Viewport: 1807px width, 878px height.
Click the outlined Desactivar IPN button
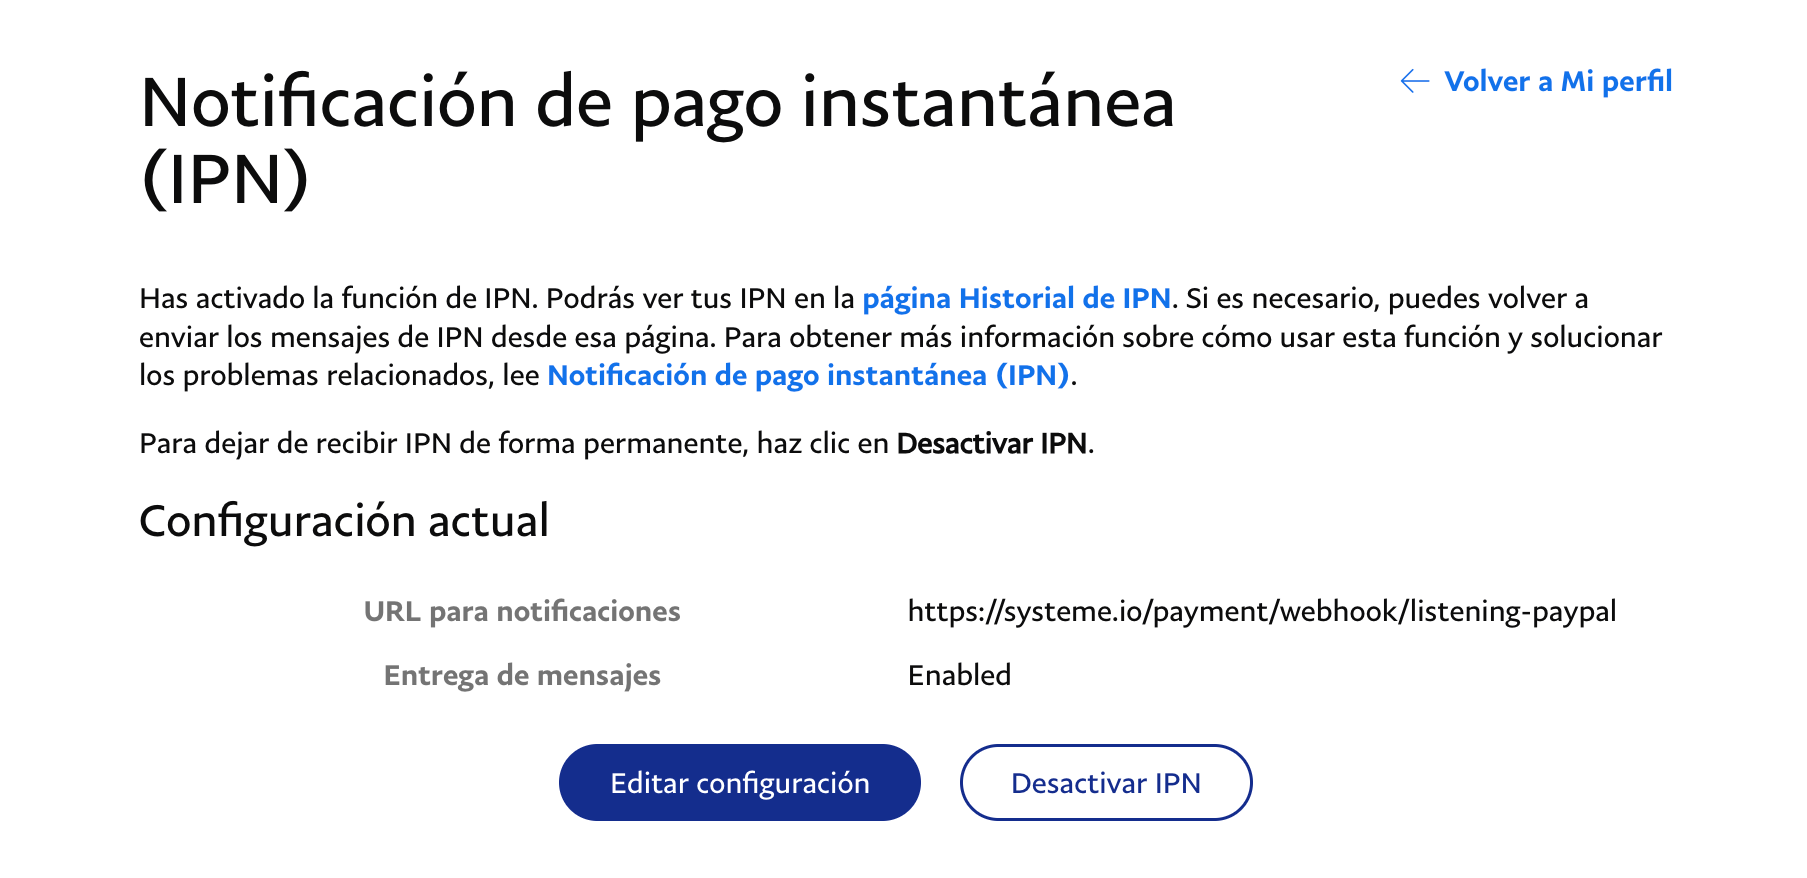pos(1106,782)
